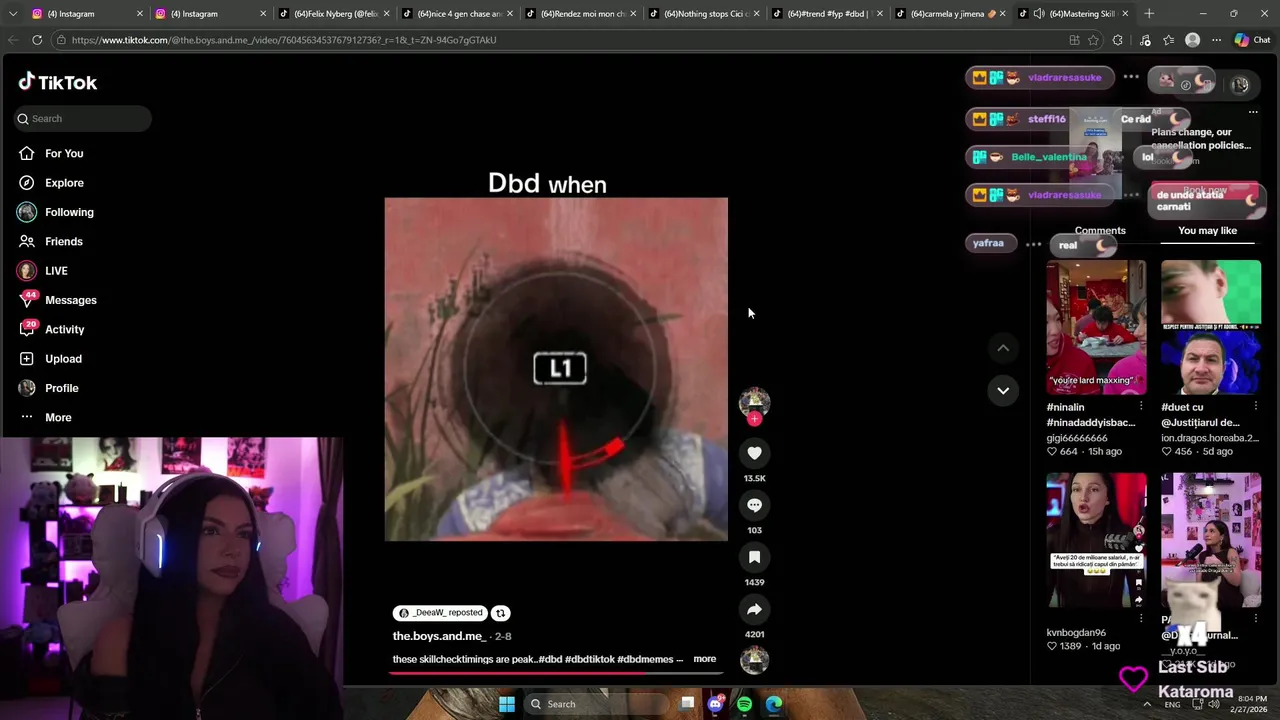This screenshot has height=720, width=1280.
Task: Open Spotify from the taskbar
Action: point(744,704)
